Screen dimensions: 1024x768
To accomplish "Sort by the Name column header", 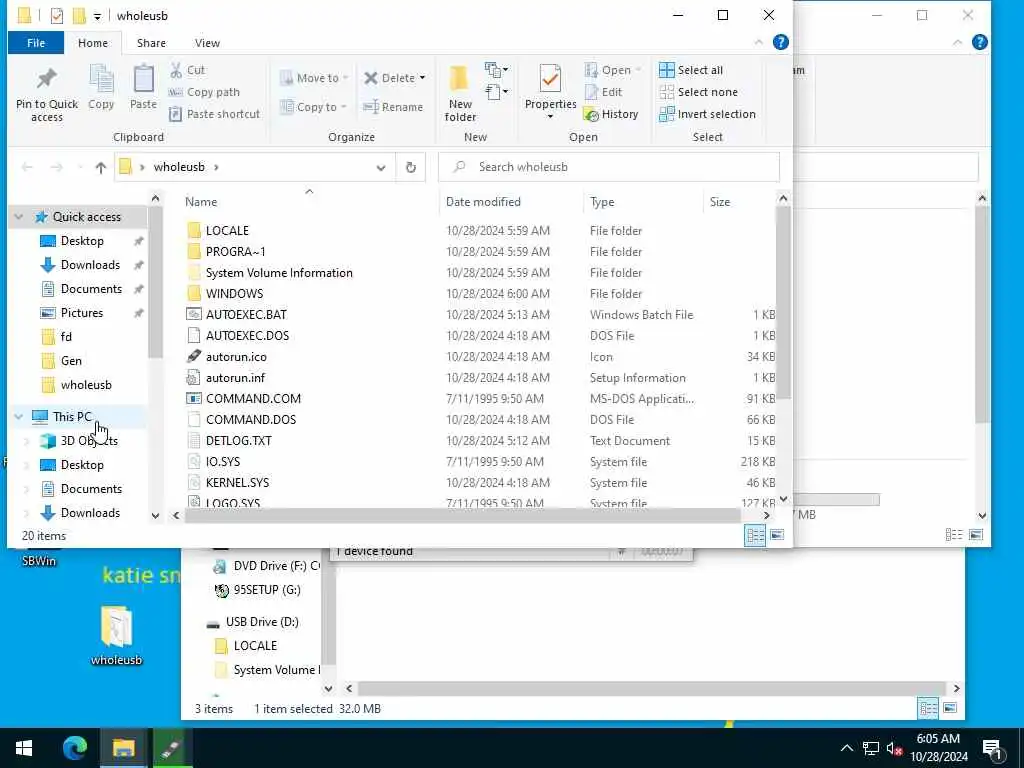I will (200, 202).
